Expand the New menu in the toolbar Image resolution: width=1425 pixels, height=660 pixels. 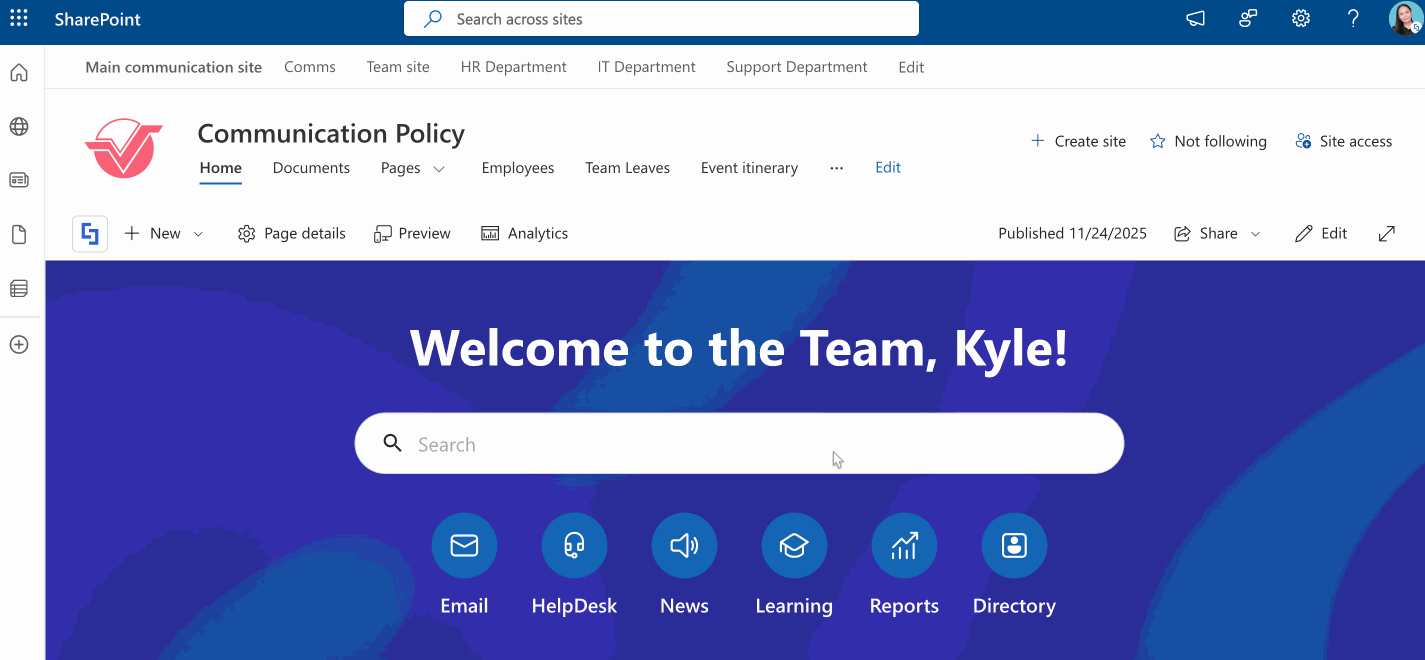click(x=163, y=233)
